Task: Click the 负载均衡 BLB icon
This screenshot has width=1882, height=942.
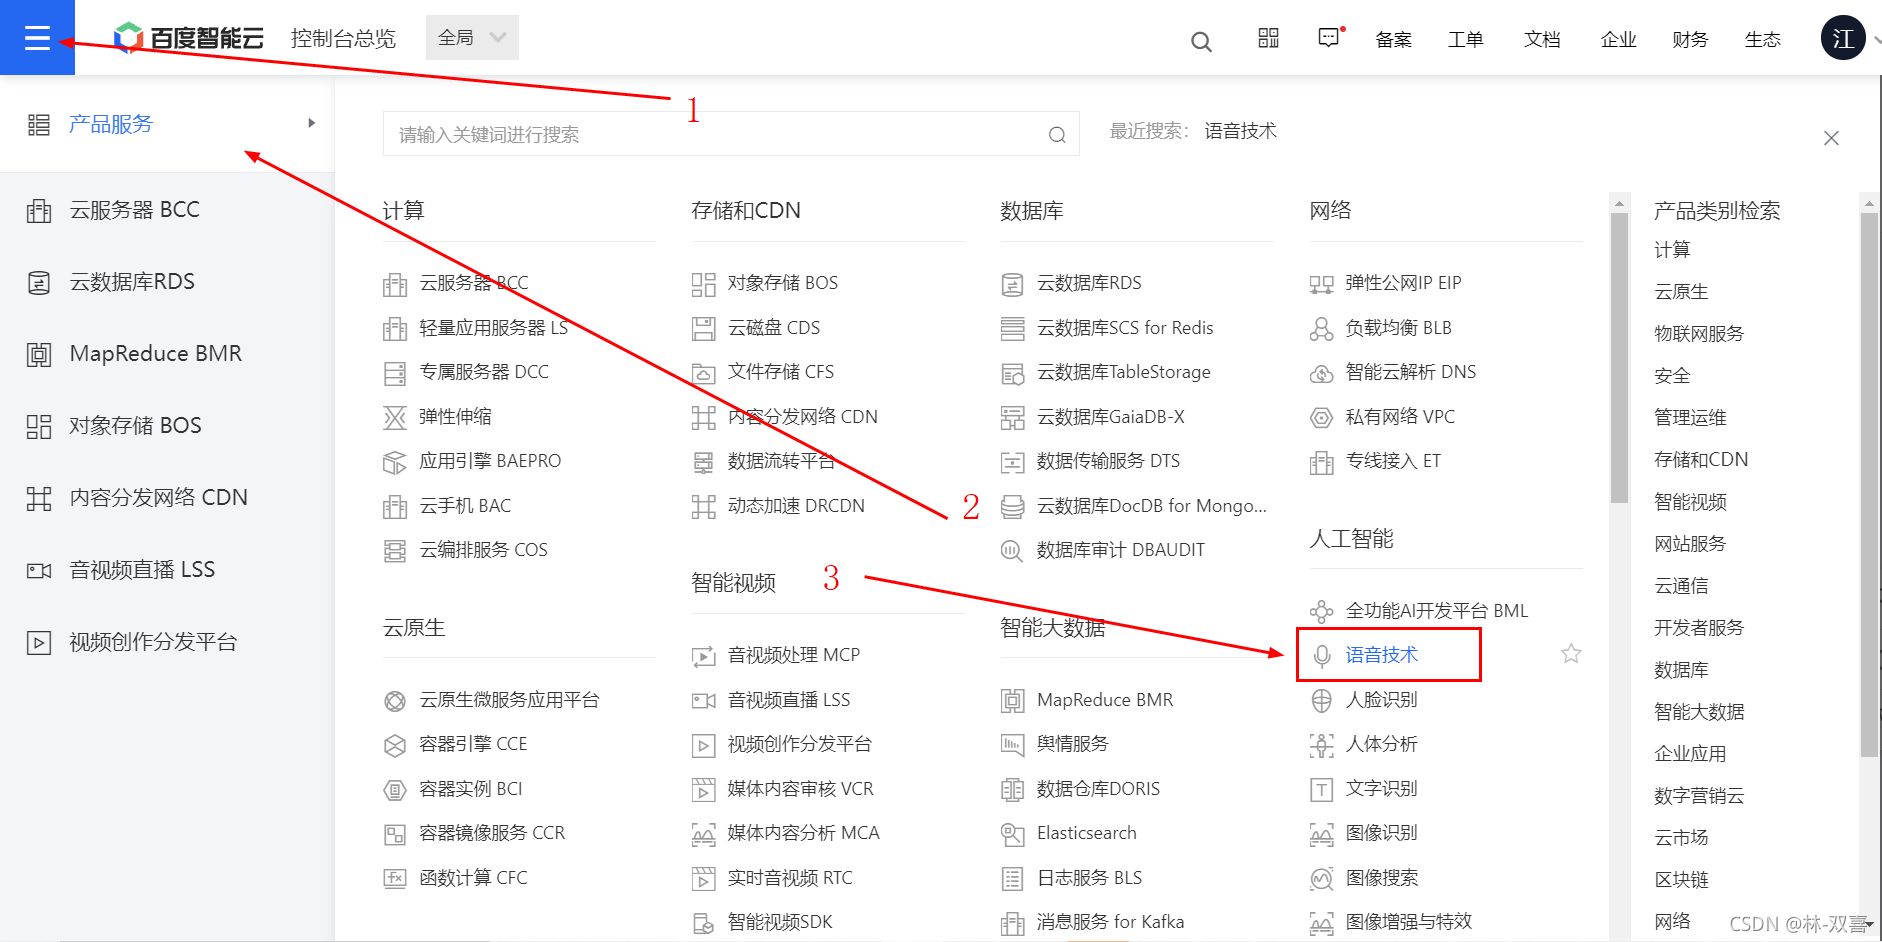Action: pos(1321,329)
